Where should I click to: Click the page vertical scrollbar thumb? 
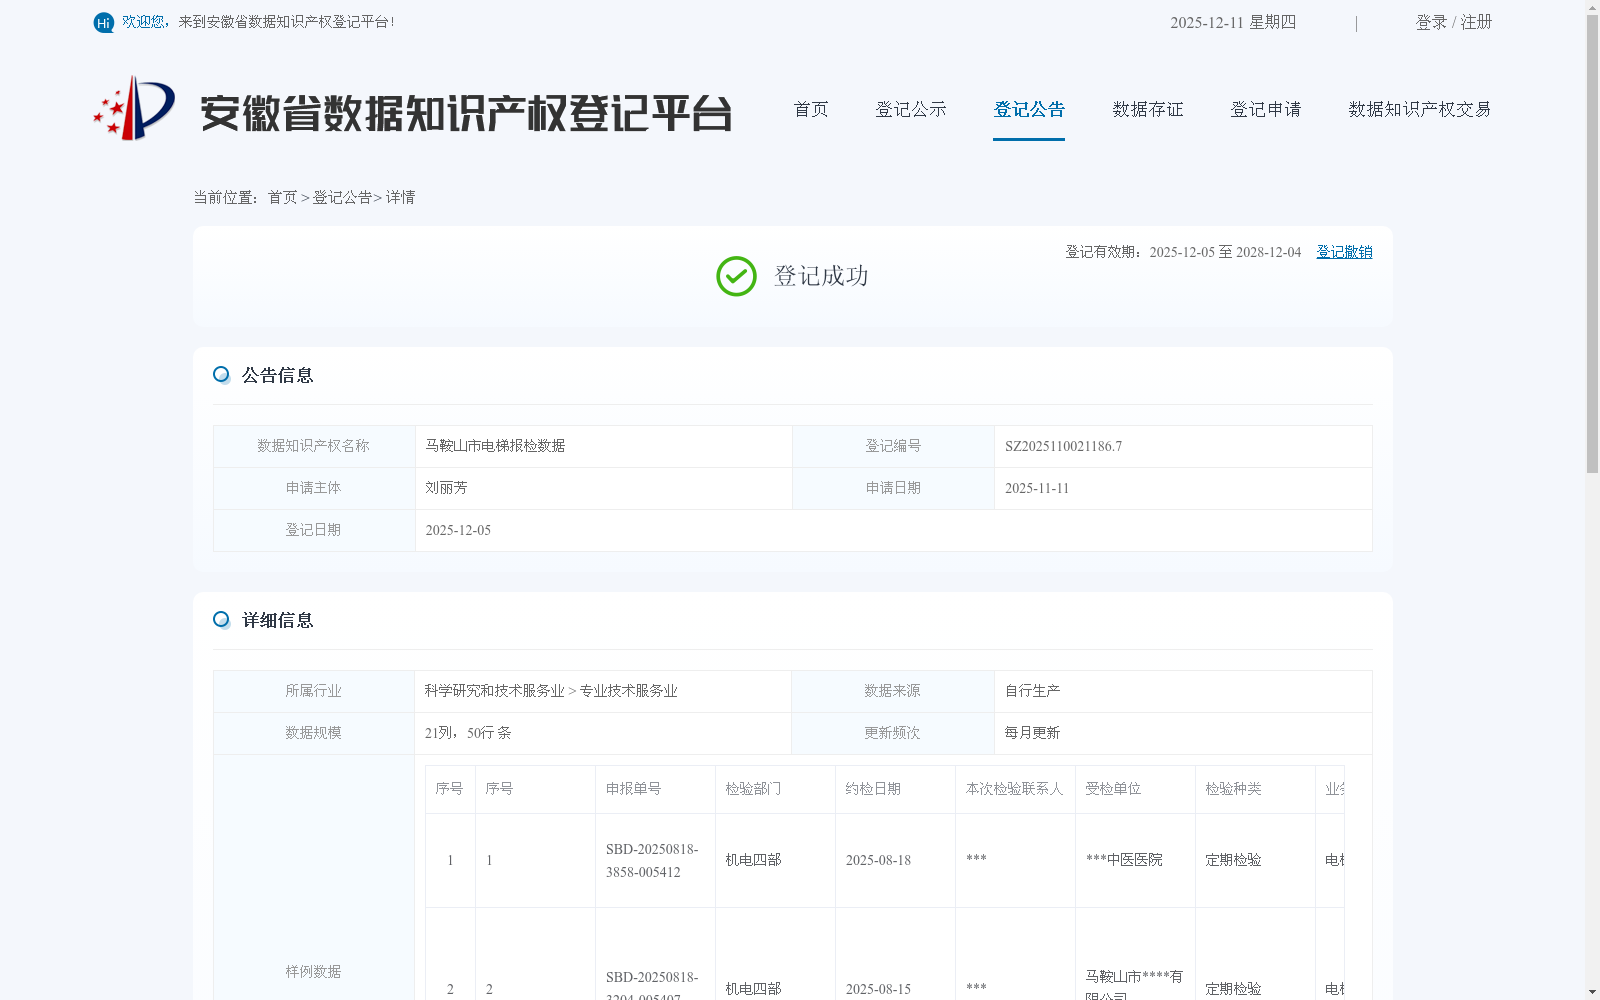[x=1592, y=244]
